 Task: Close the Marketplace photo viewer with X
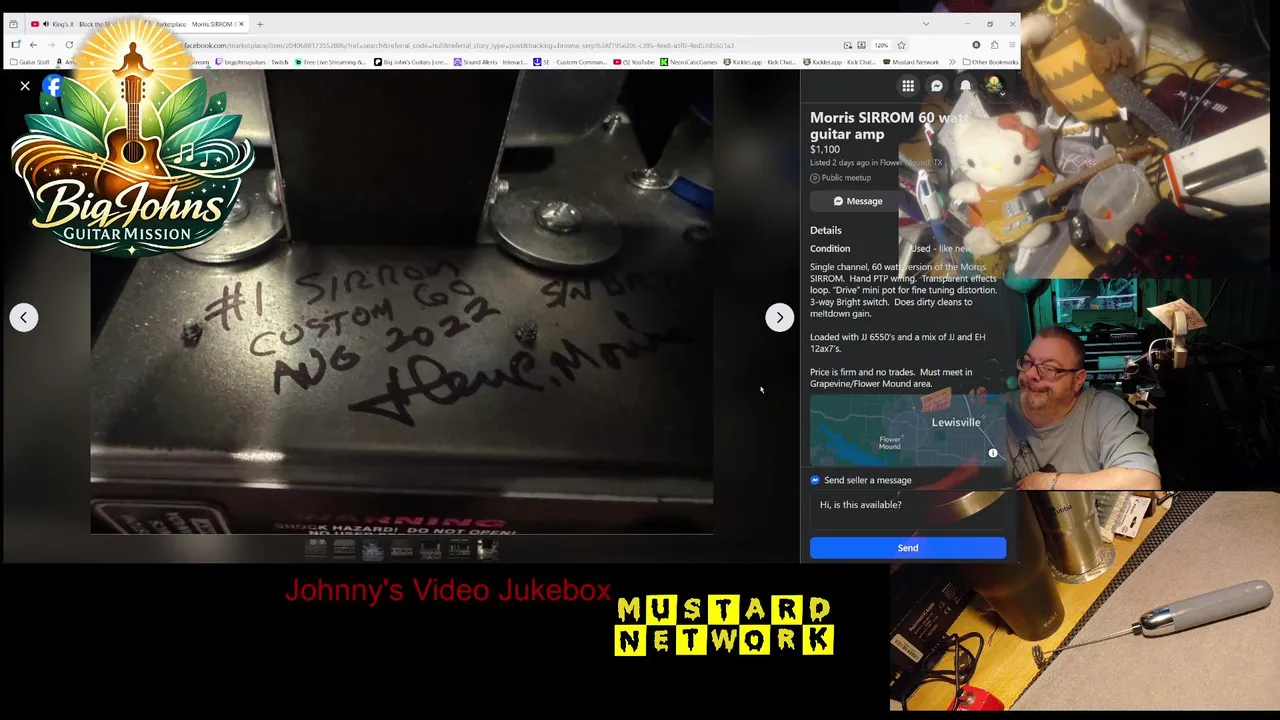coord(25,86)
